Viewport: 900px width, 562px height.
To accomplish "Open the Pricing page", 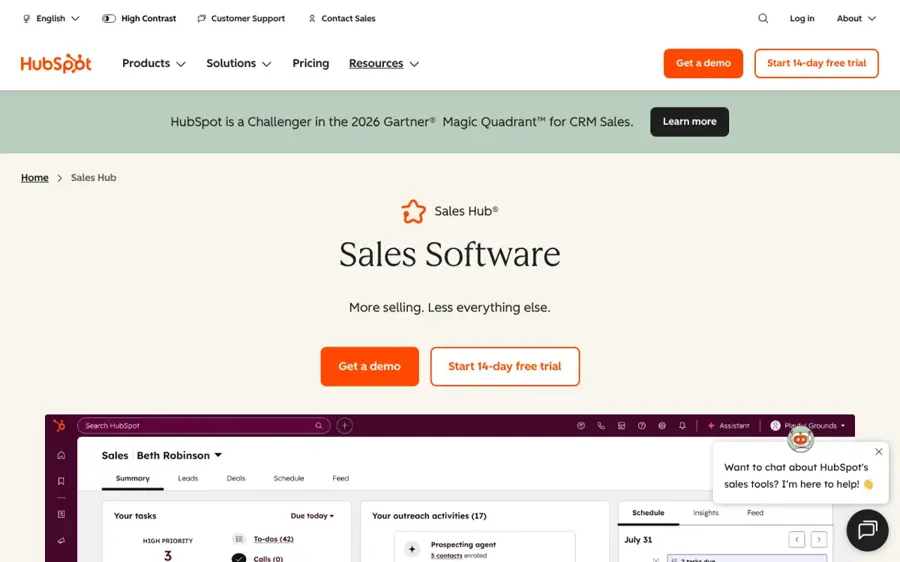I will pyautogui.click(x=311, y=63).
